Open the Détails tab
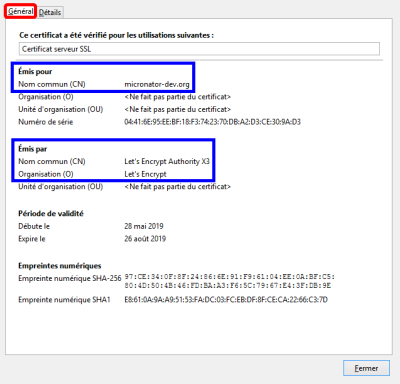The height and width of the screenshot is (384, 400). click(x=50, y=12)
